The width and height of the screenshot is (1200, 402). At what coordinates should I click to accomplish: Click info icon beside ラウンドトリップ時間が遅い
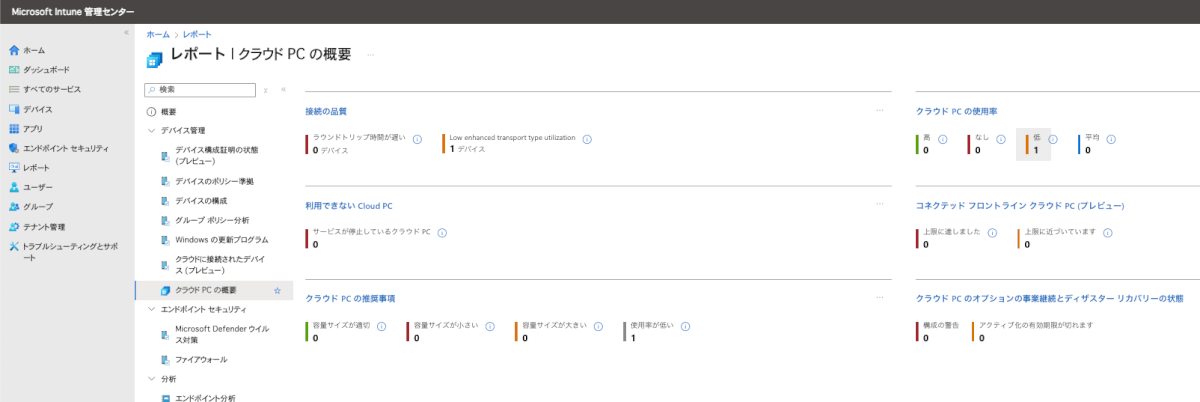point(417,139)
